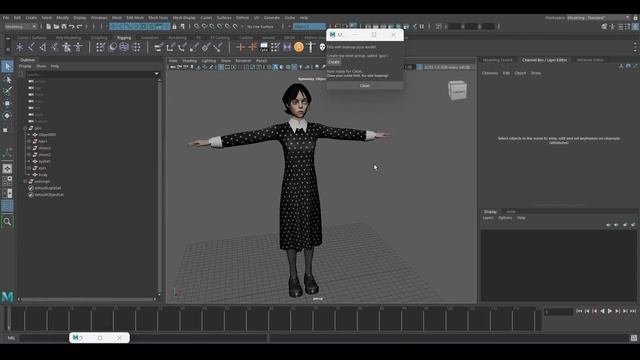
Task: Open the blue Symmetry dropdown in status line
Action: tap(309, 27)
